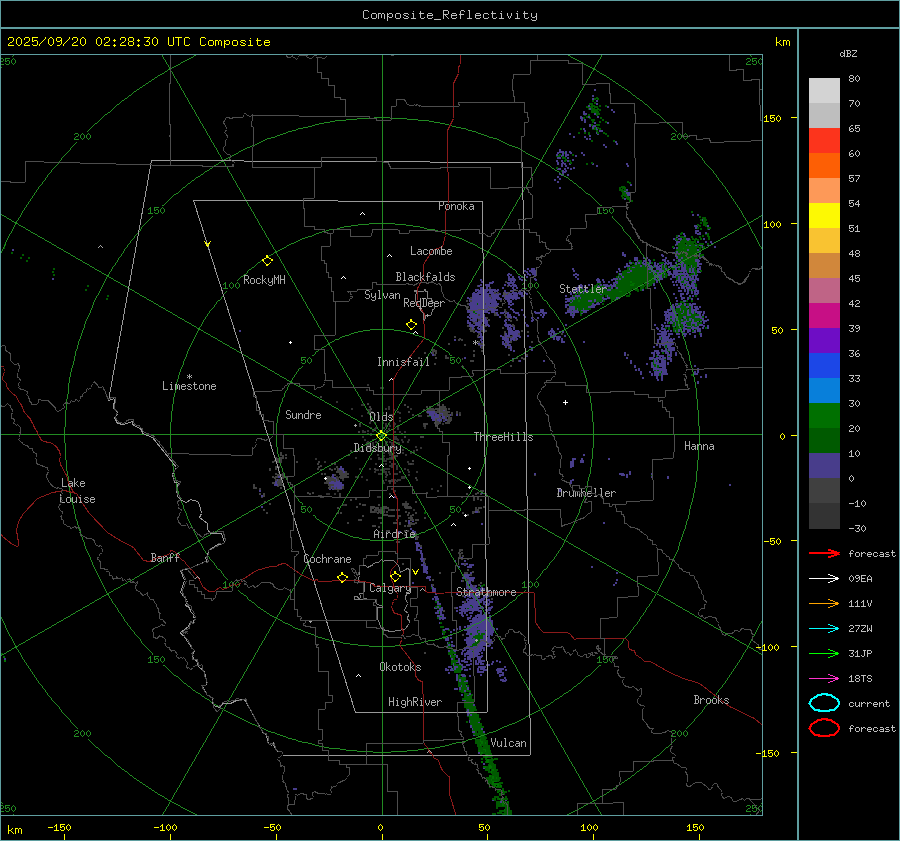Viewport: 900px width, 841px height.
Task: Click the yellow 54 dBZ color swatch
Action: (x=824, y=216)
